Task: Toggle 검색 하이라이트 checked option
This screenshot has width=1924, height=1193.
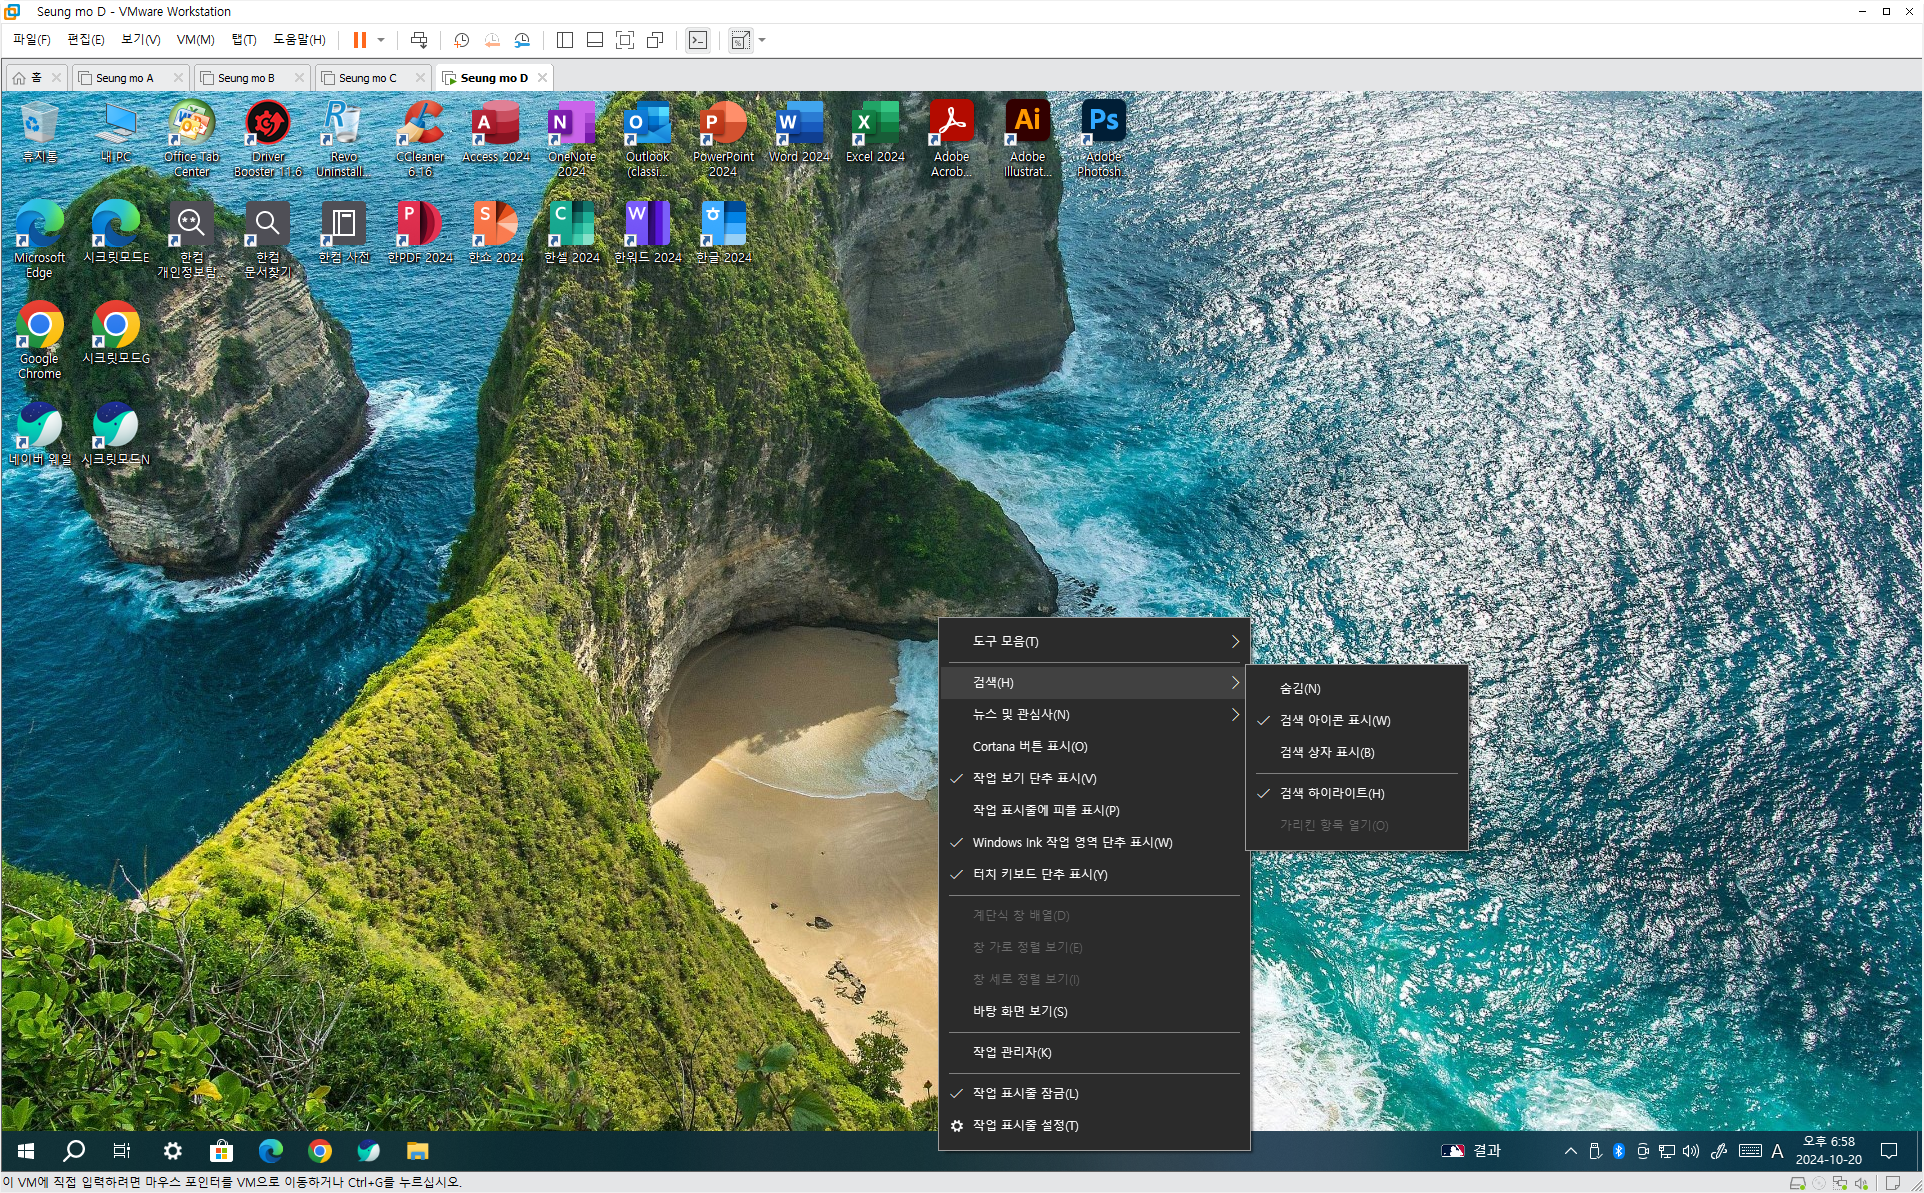Action: tap(1332, 793)
